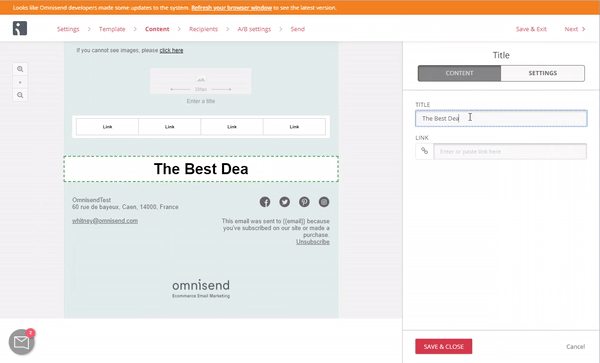
Task: Click the 'click here' link
Action: (171, 50)
